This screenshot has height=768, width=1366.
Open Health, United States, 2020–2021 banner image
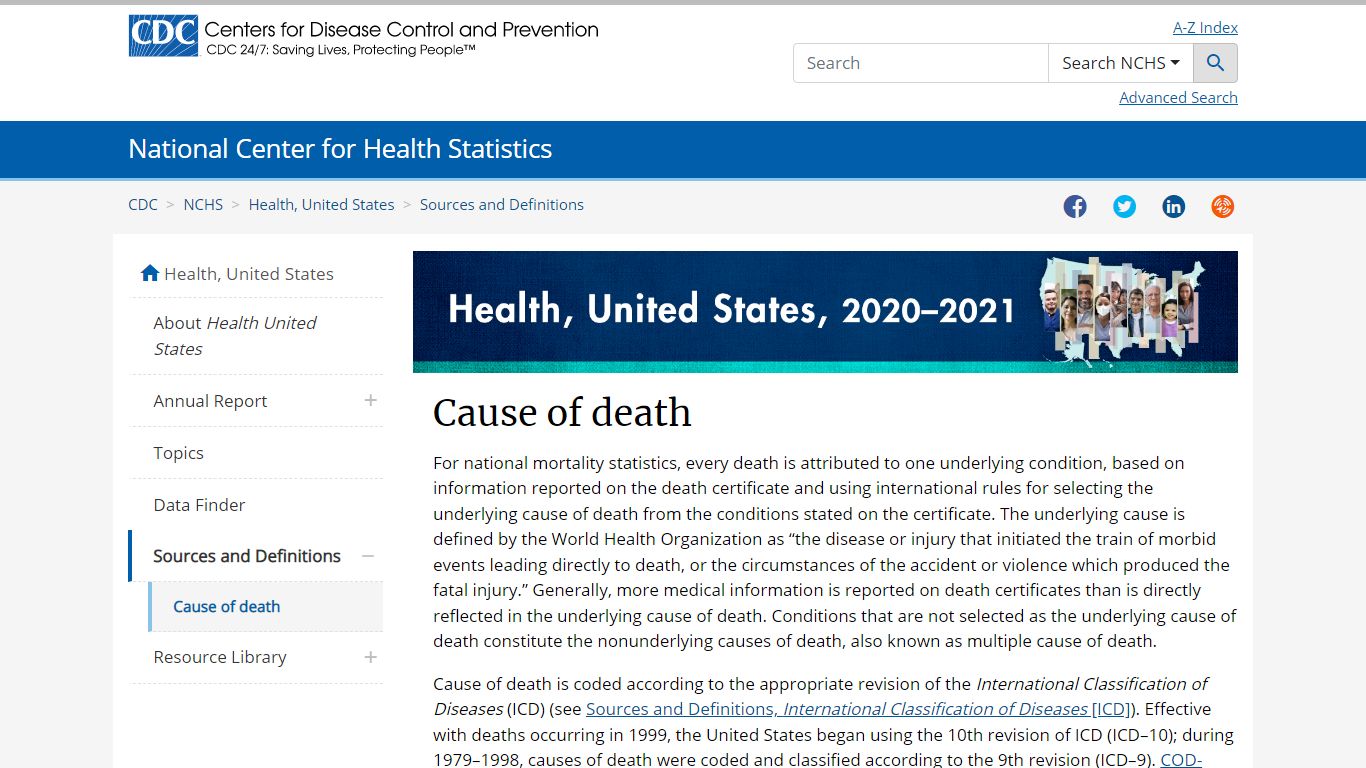point(825,312)
